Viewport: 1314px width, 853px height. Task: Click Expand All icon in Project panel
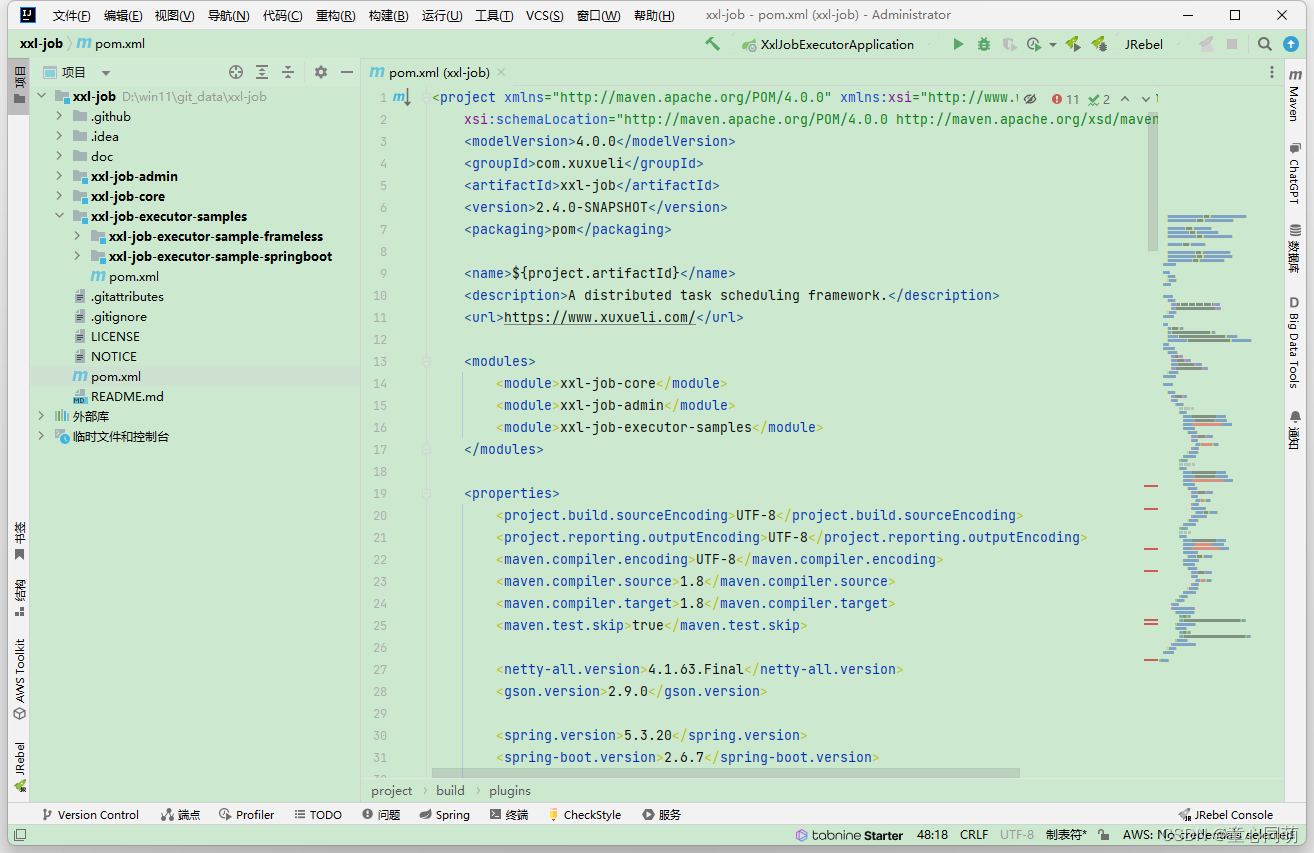262,72
